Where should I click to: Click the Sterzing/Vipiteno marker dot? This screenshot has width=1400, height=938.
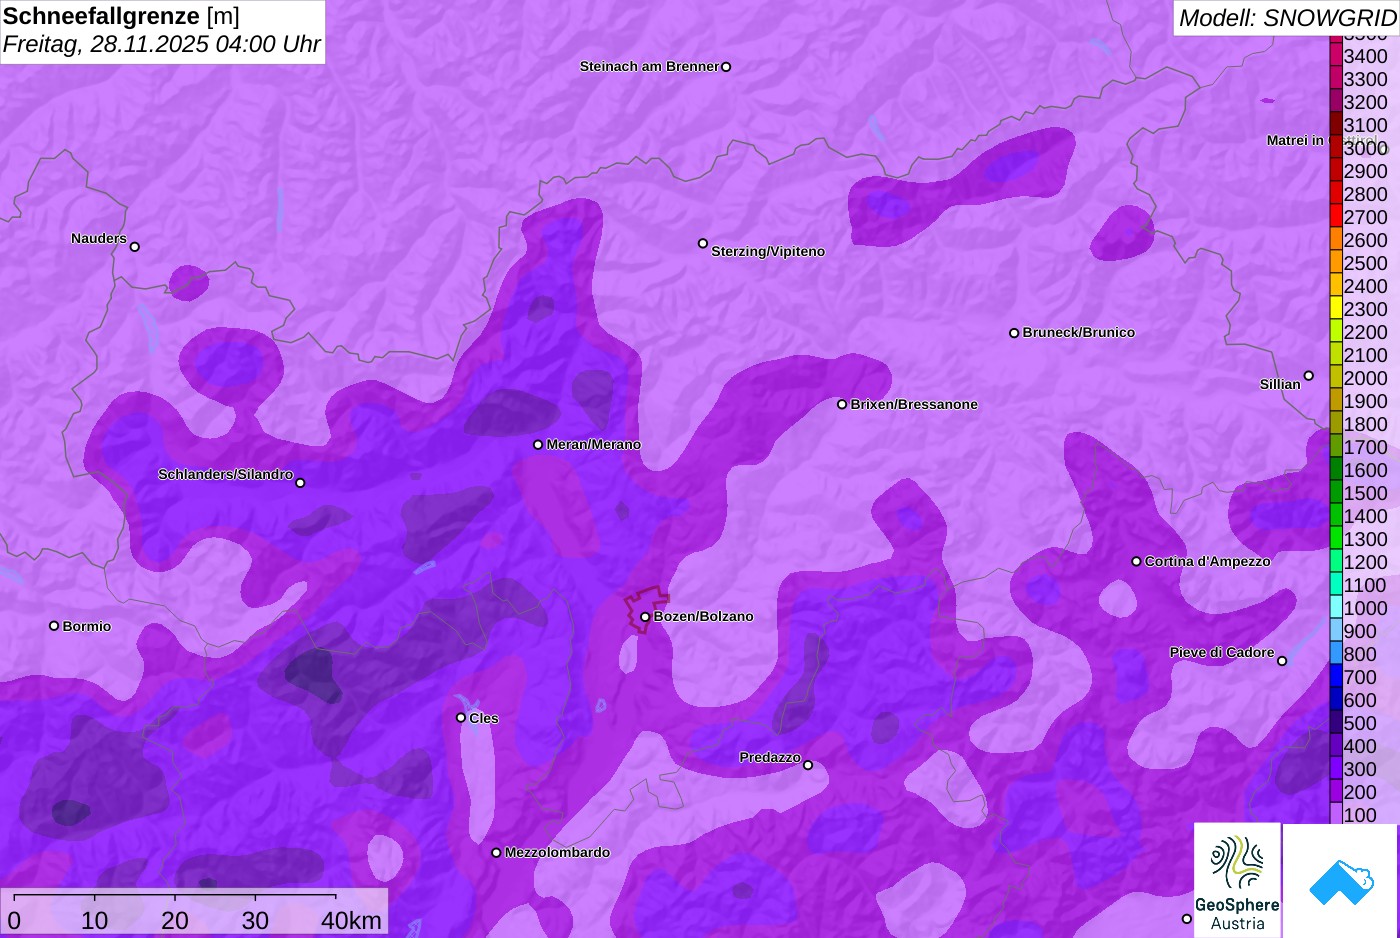(x=703, y=243)
